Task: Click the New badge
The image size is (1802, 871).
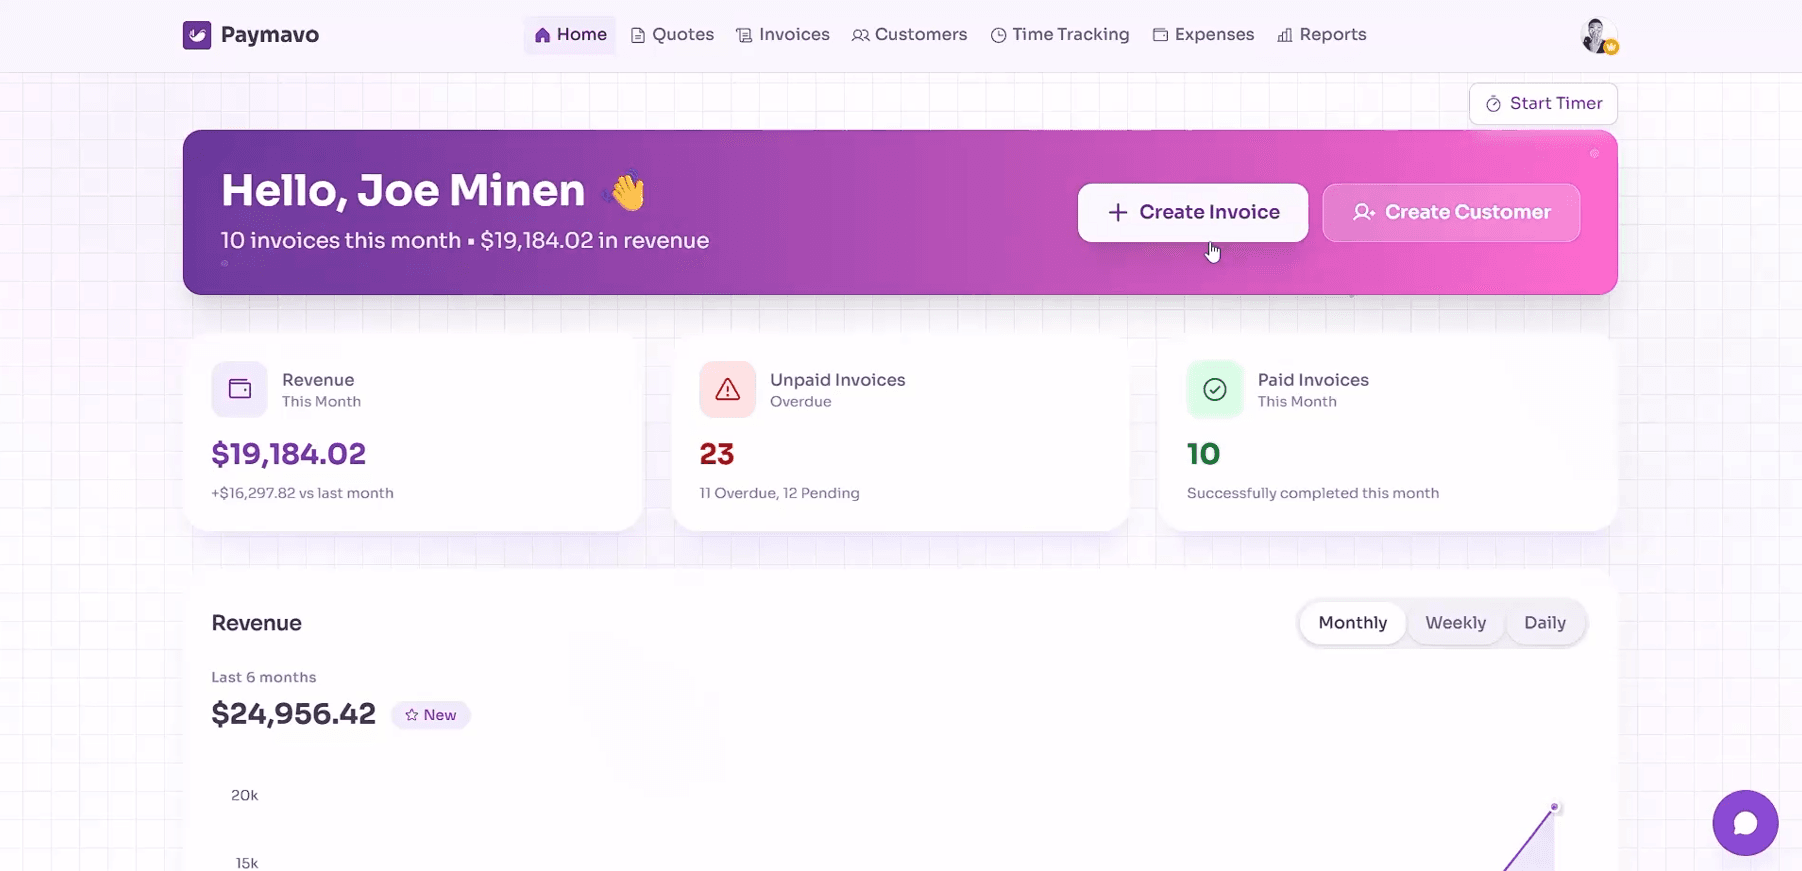Action: coord(430,715)
